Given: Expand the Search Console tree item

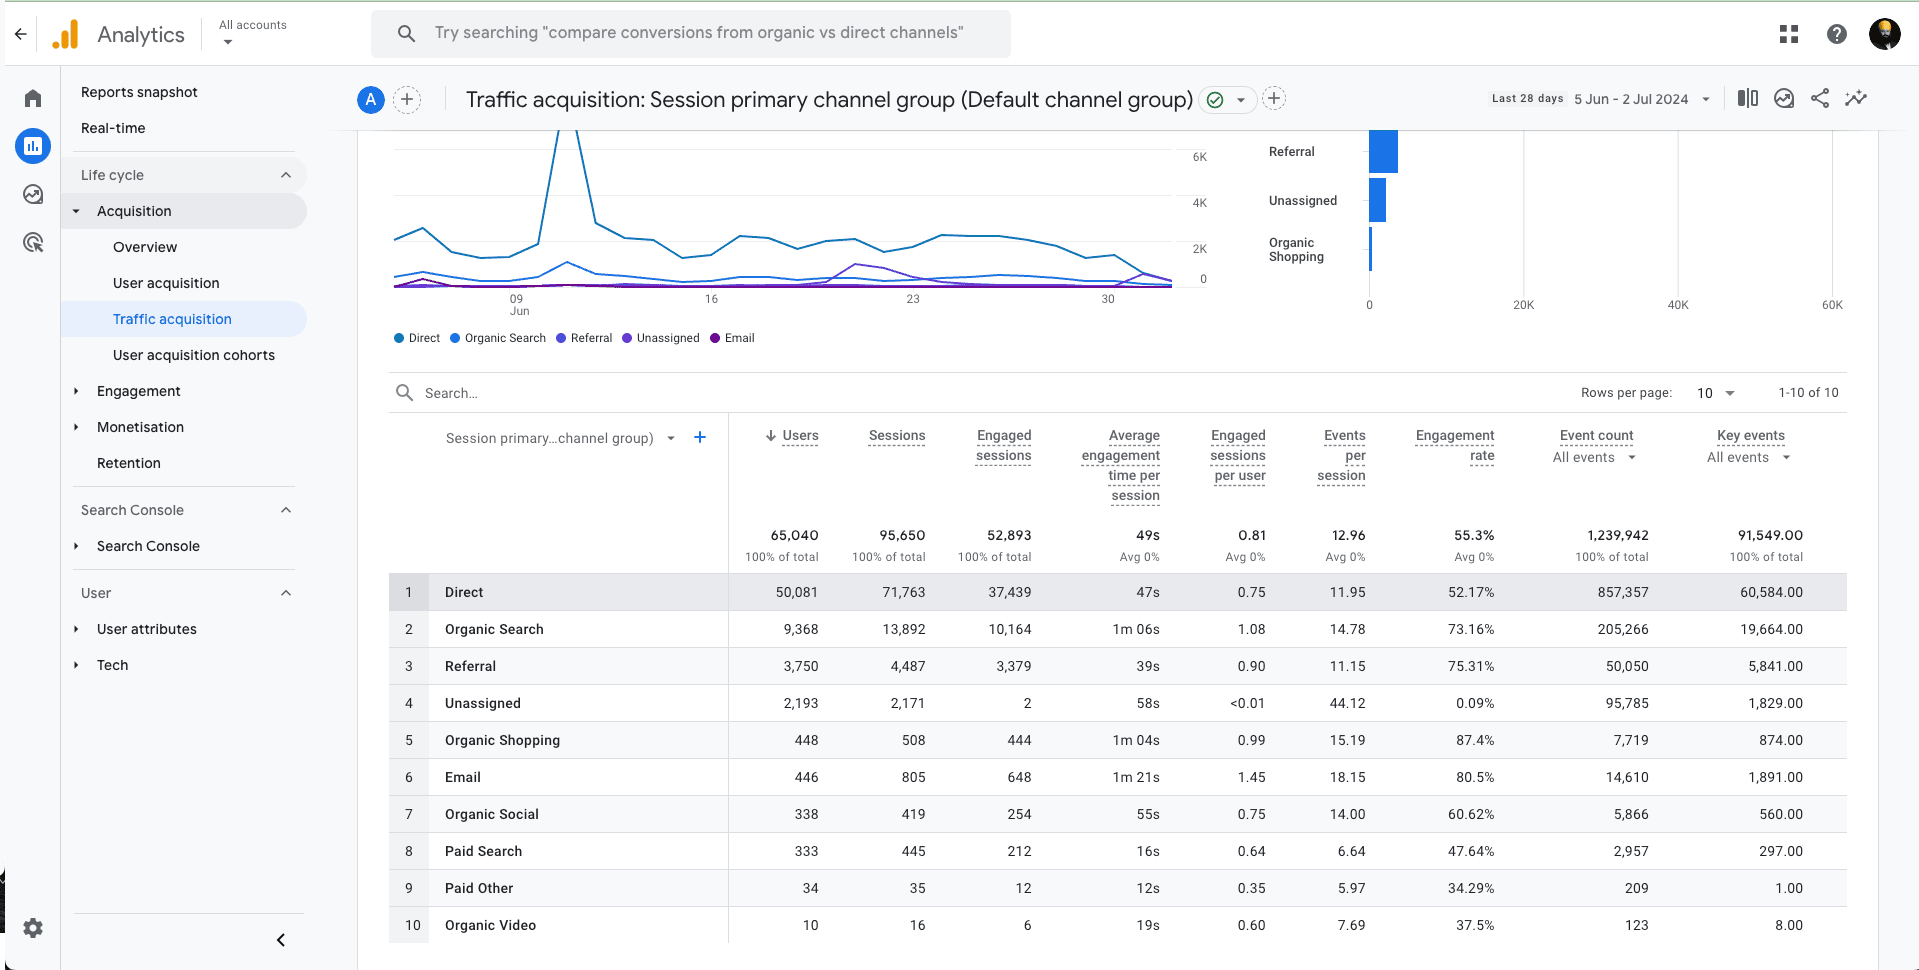Looking at the screenshot, I should point(76,546).
